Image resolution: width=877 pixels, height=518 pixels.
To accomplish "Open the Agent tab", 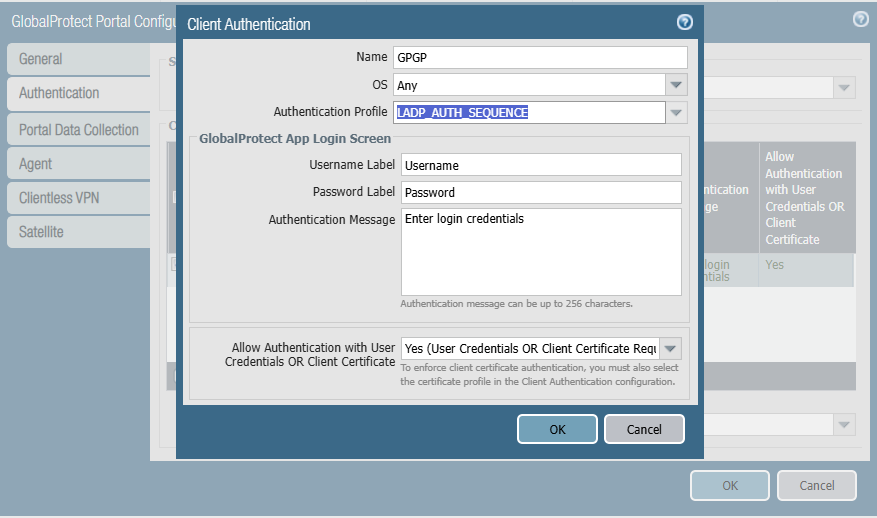I will (x=79, y=164).
